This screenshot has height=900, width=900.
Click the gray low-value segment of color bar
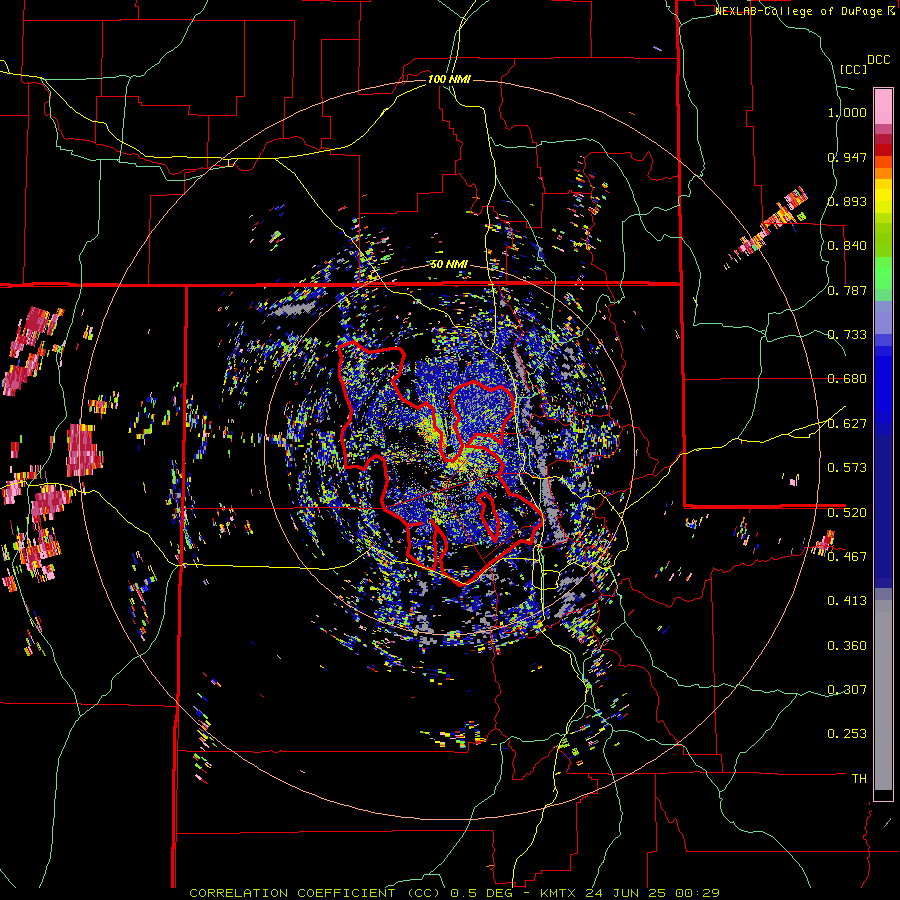(883, 695)
